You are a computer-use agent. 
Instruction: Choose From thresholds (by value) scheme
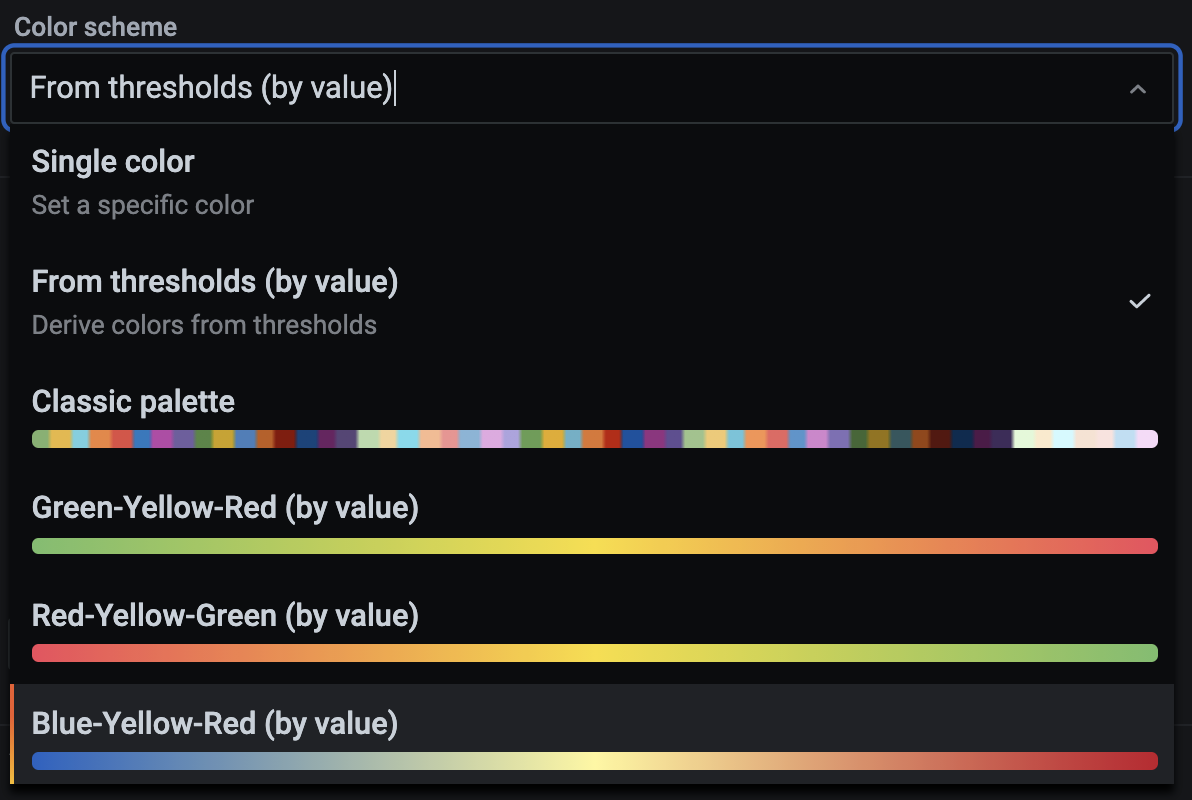pos(214,282)
